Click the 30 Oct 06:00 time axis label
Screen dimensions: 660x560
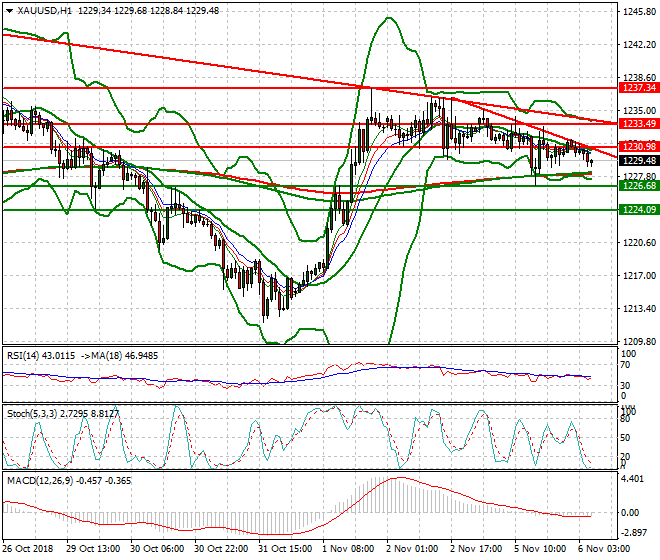pyautogui.click(x=157, y=549)
